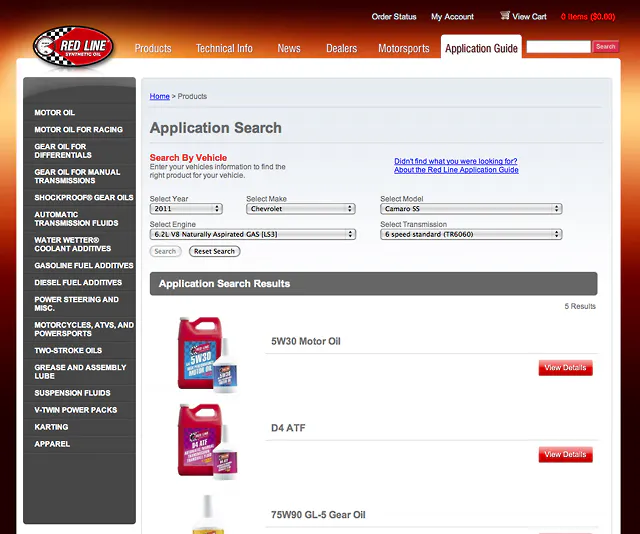This screenshot has height=534, width=640.
Task: Open the Select Model dropdown
Action: tap(470, 209)
